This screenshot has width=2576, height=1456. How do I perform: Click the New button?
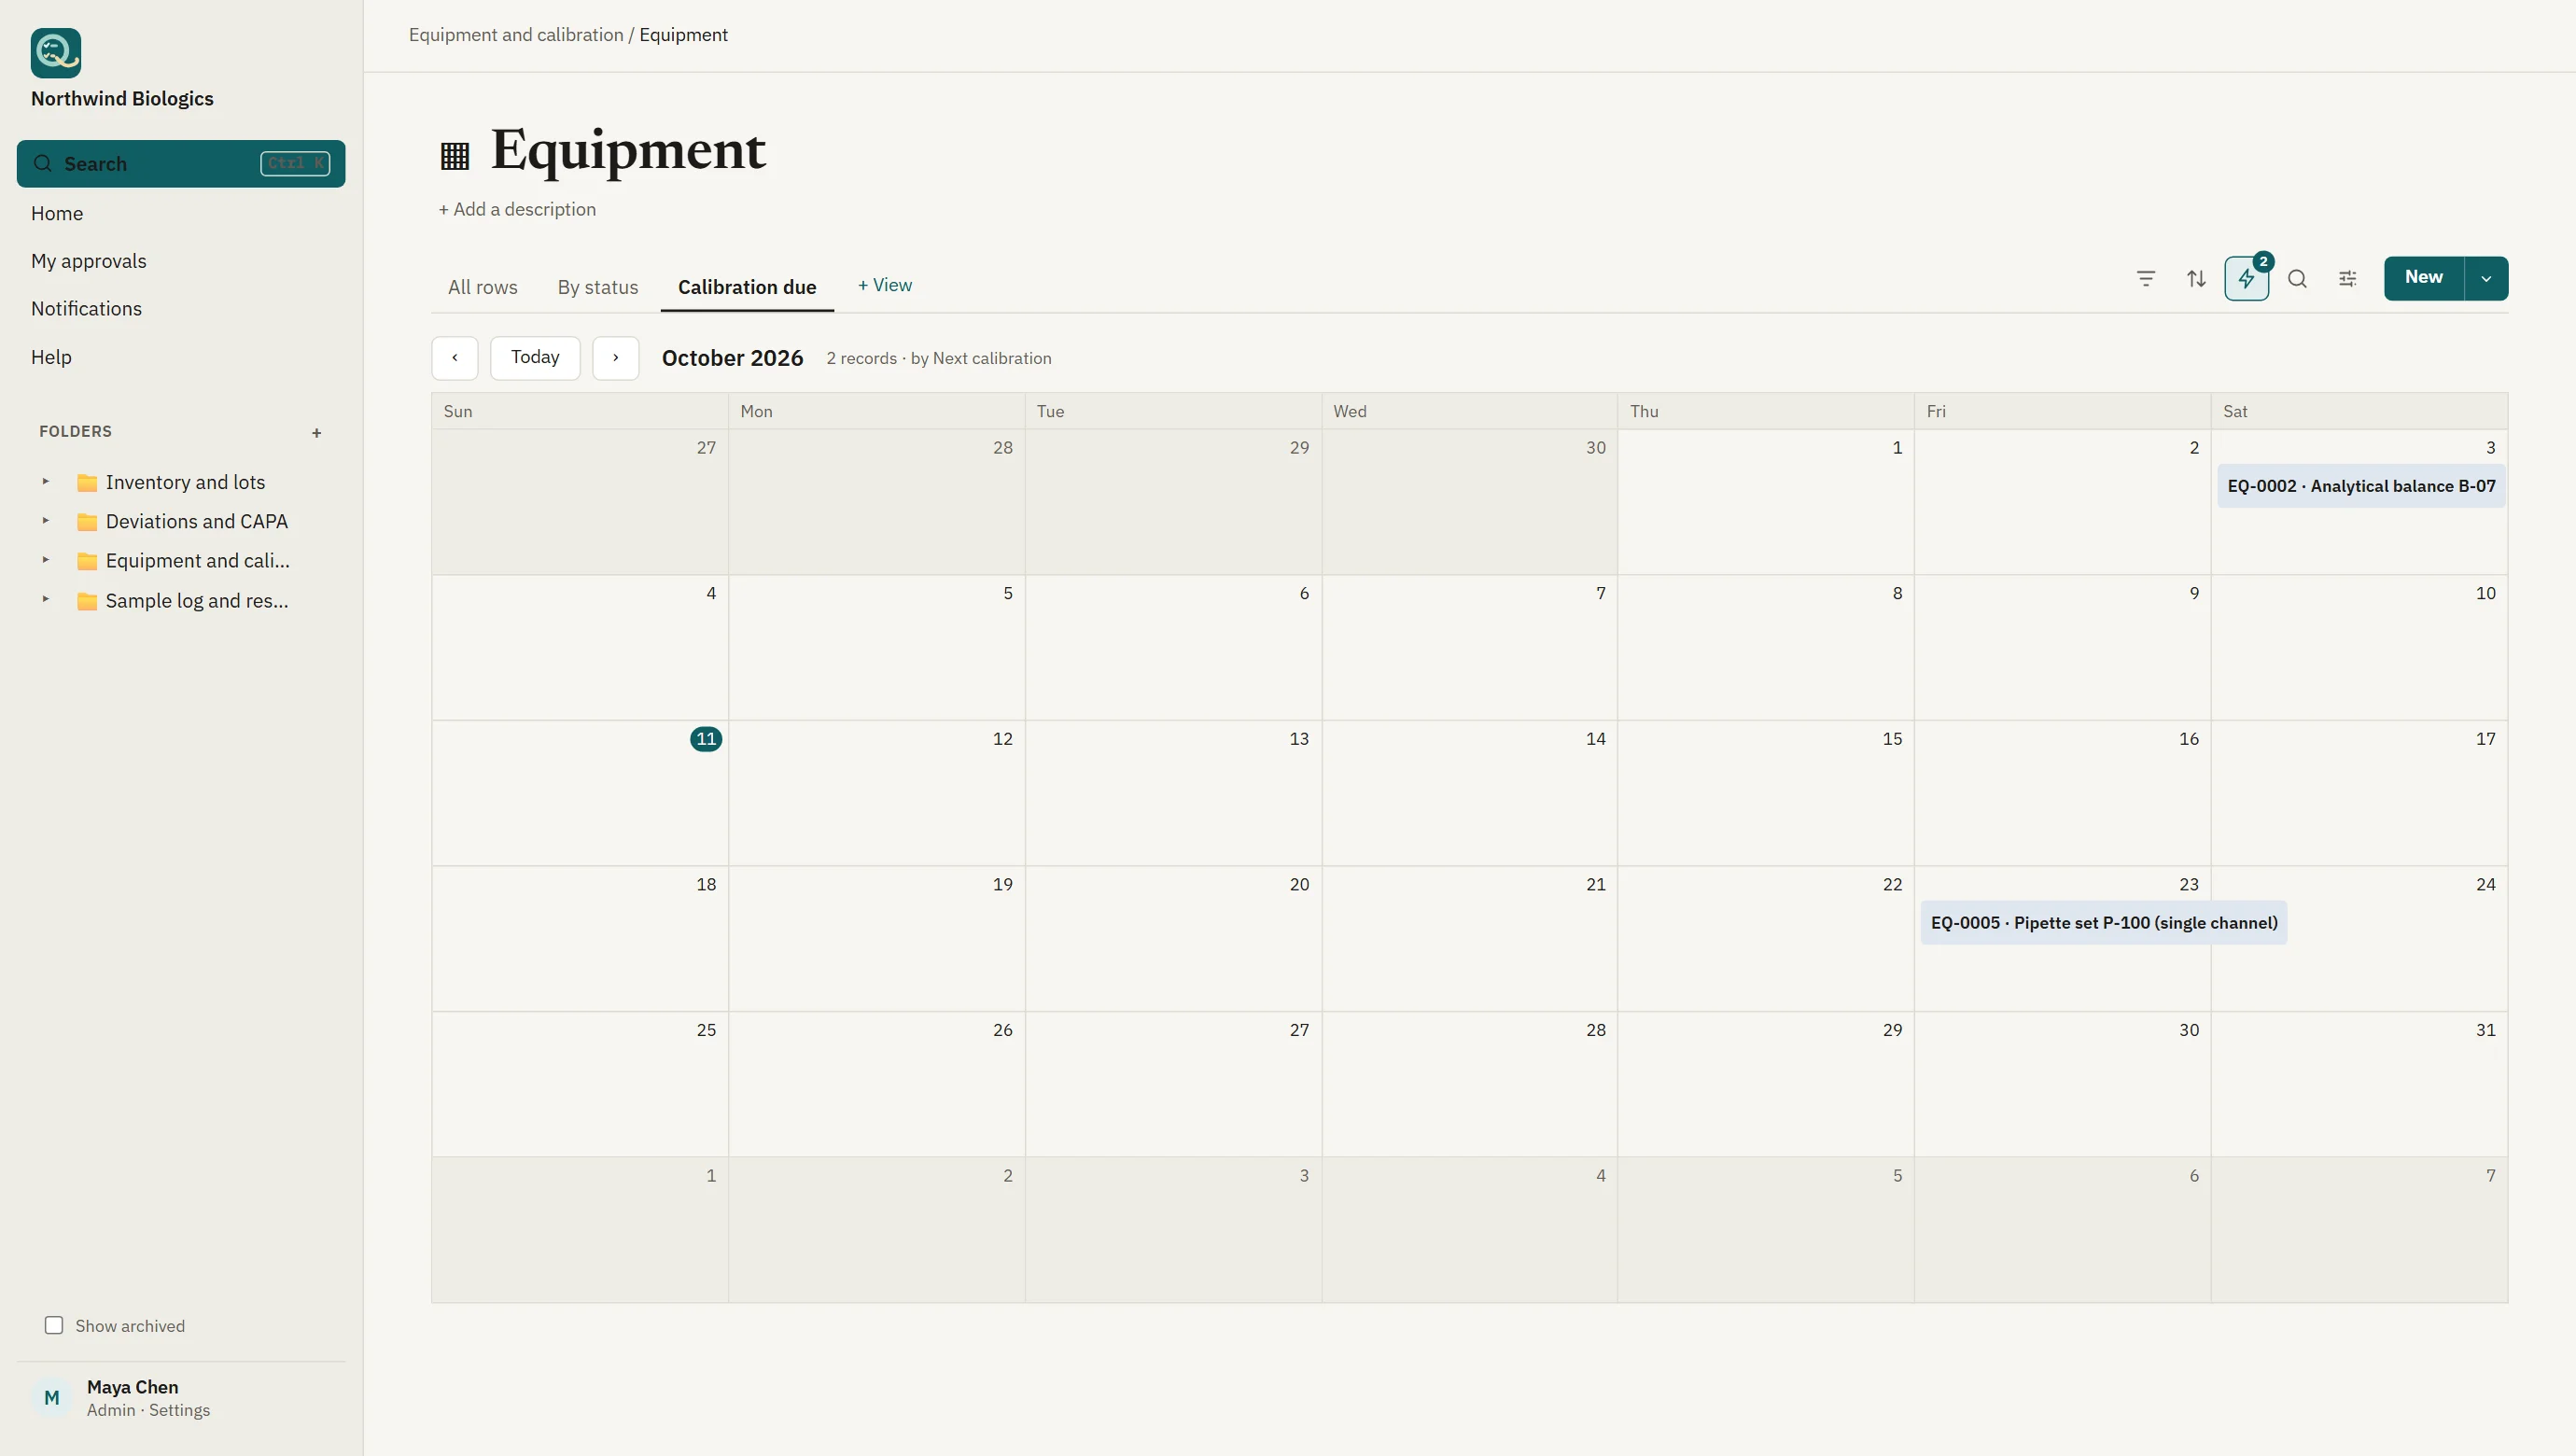click(x=2424, y=278)
